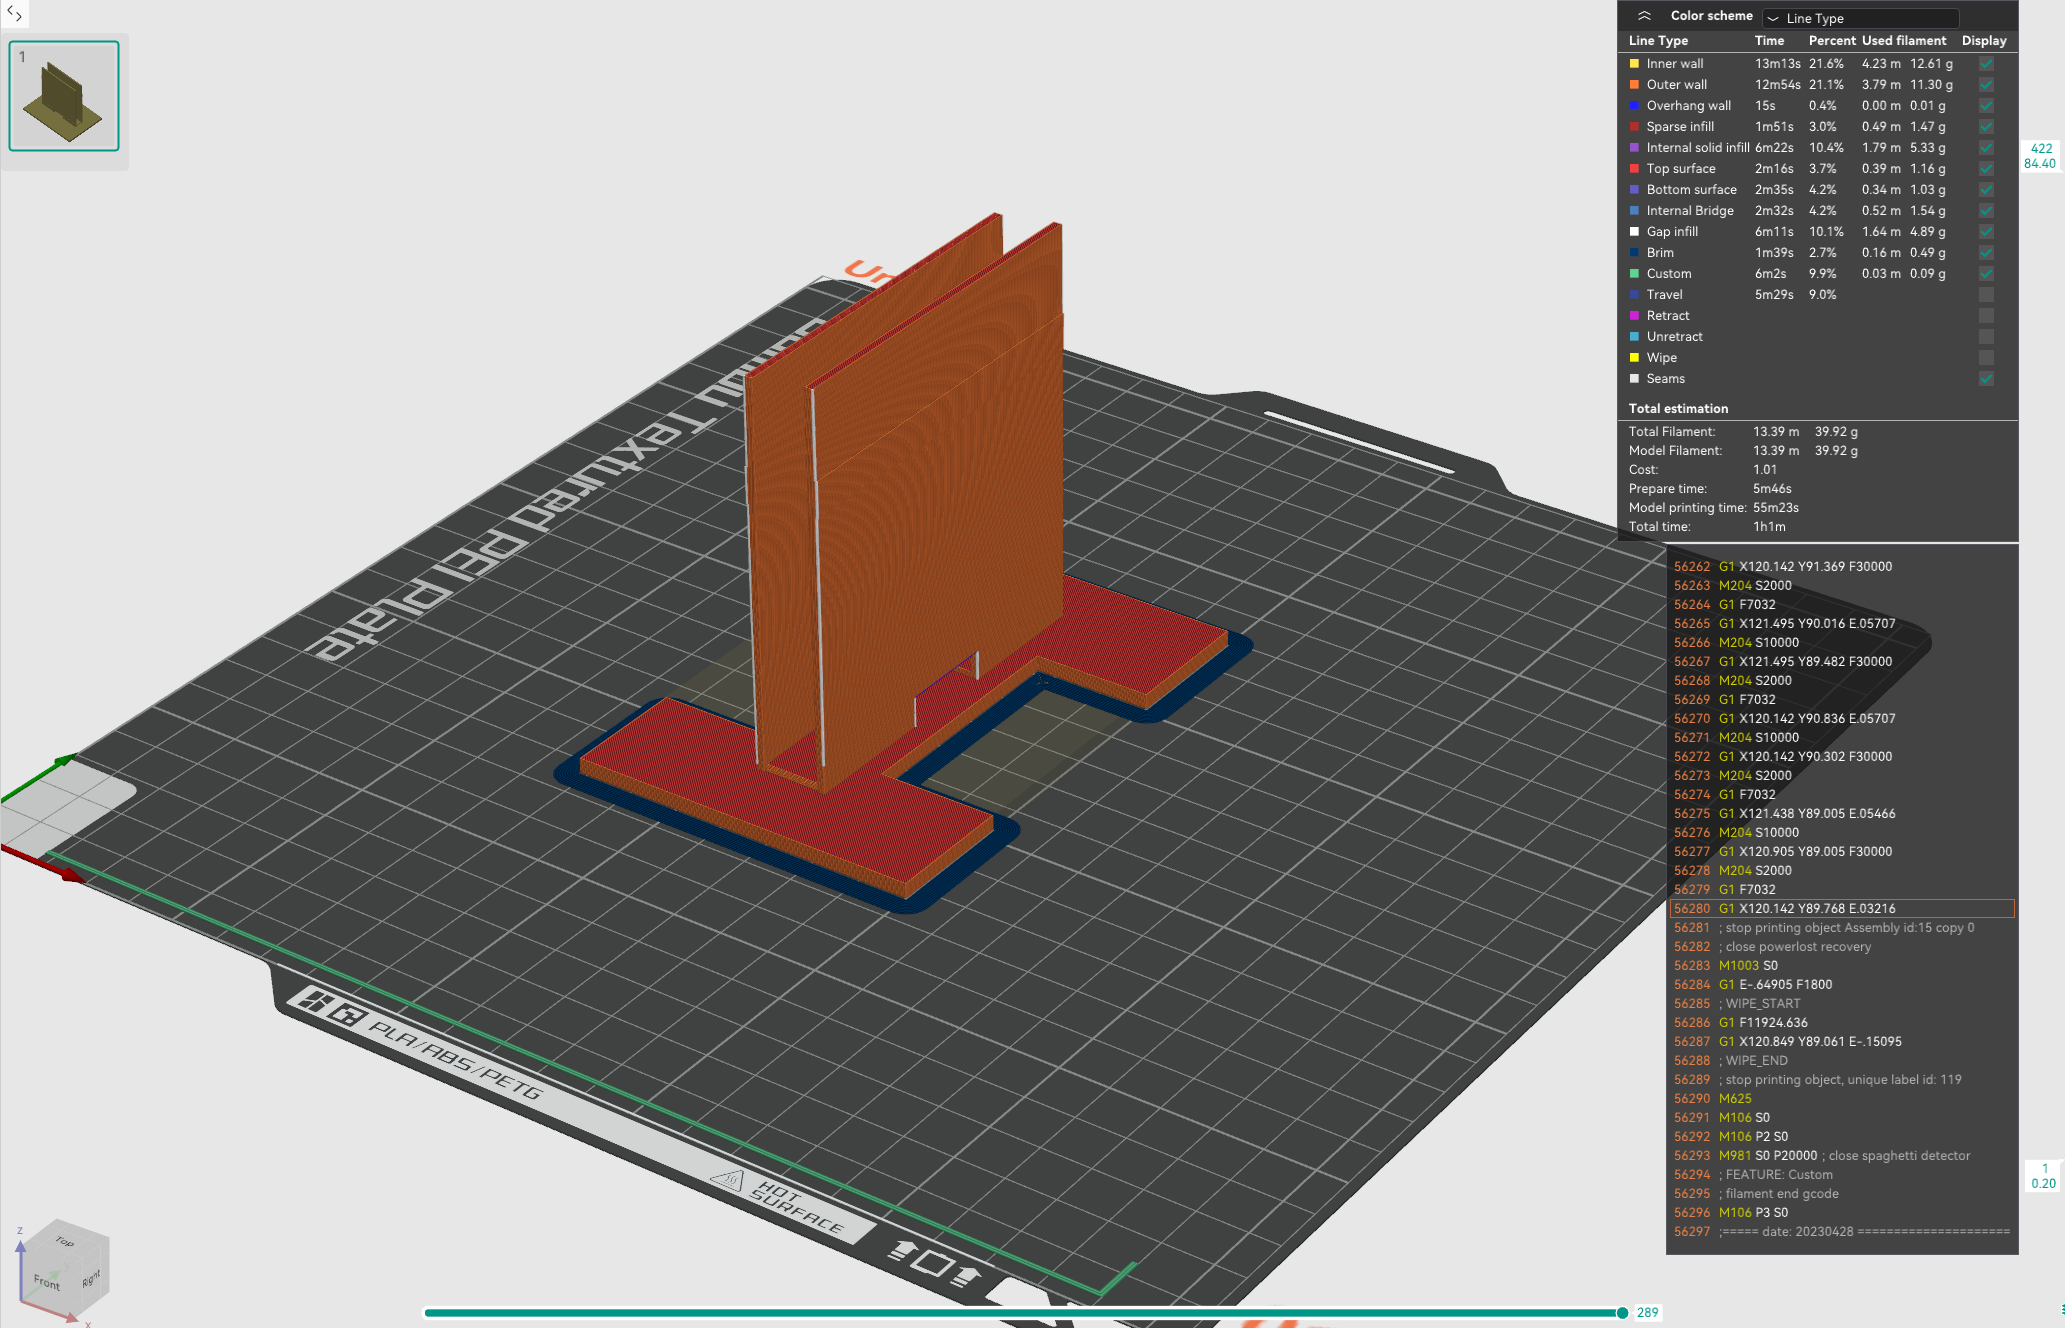
Task: Click the Percent column header
Action: (1832, 41)
